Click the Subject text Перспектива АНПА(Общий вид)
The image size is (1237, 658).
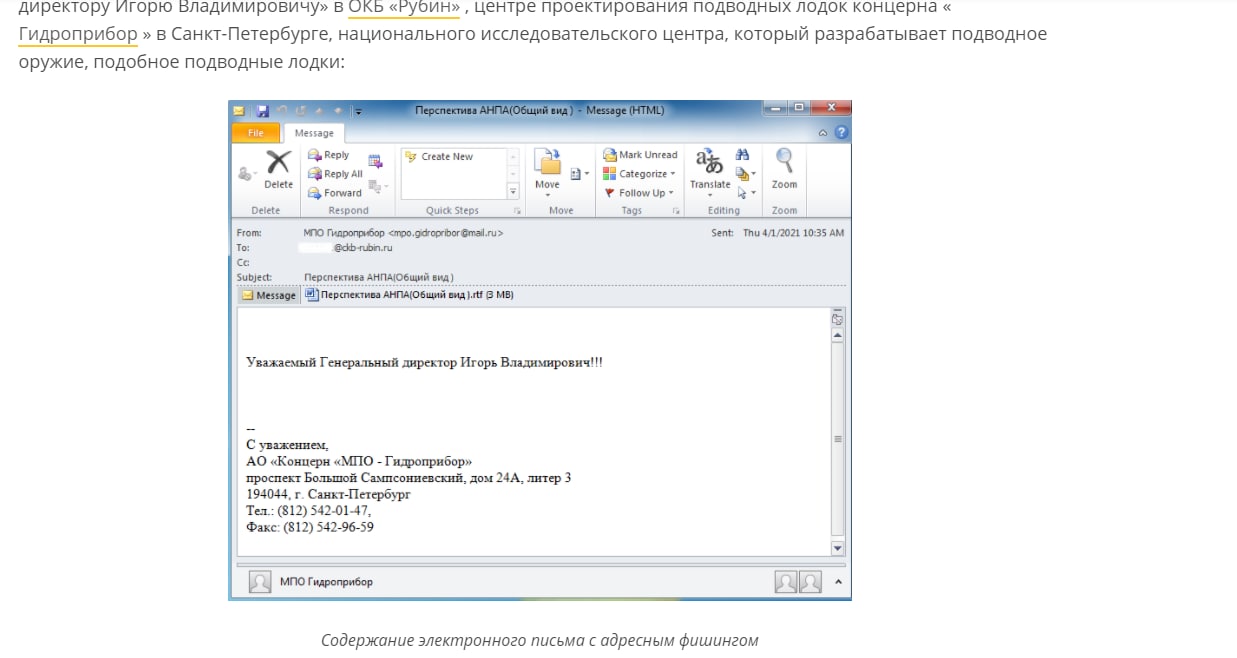click(379, 277)
